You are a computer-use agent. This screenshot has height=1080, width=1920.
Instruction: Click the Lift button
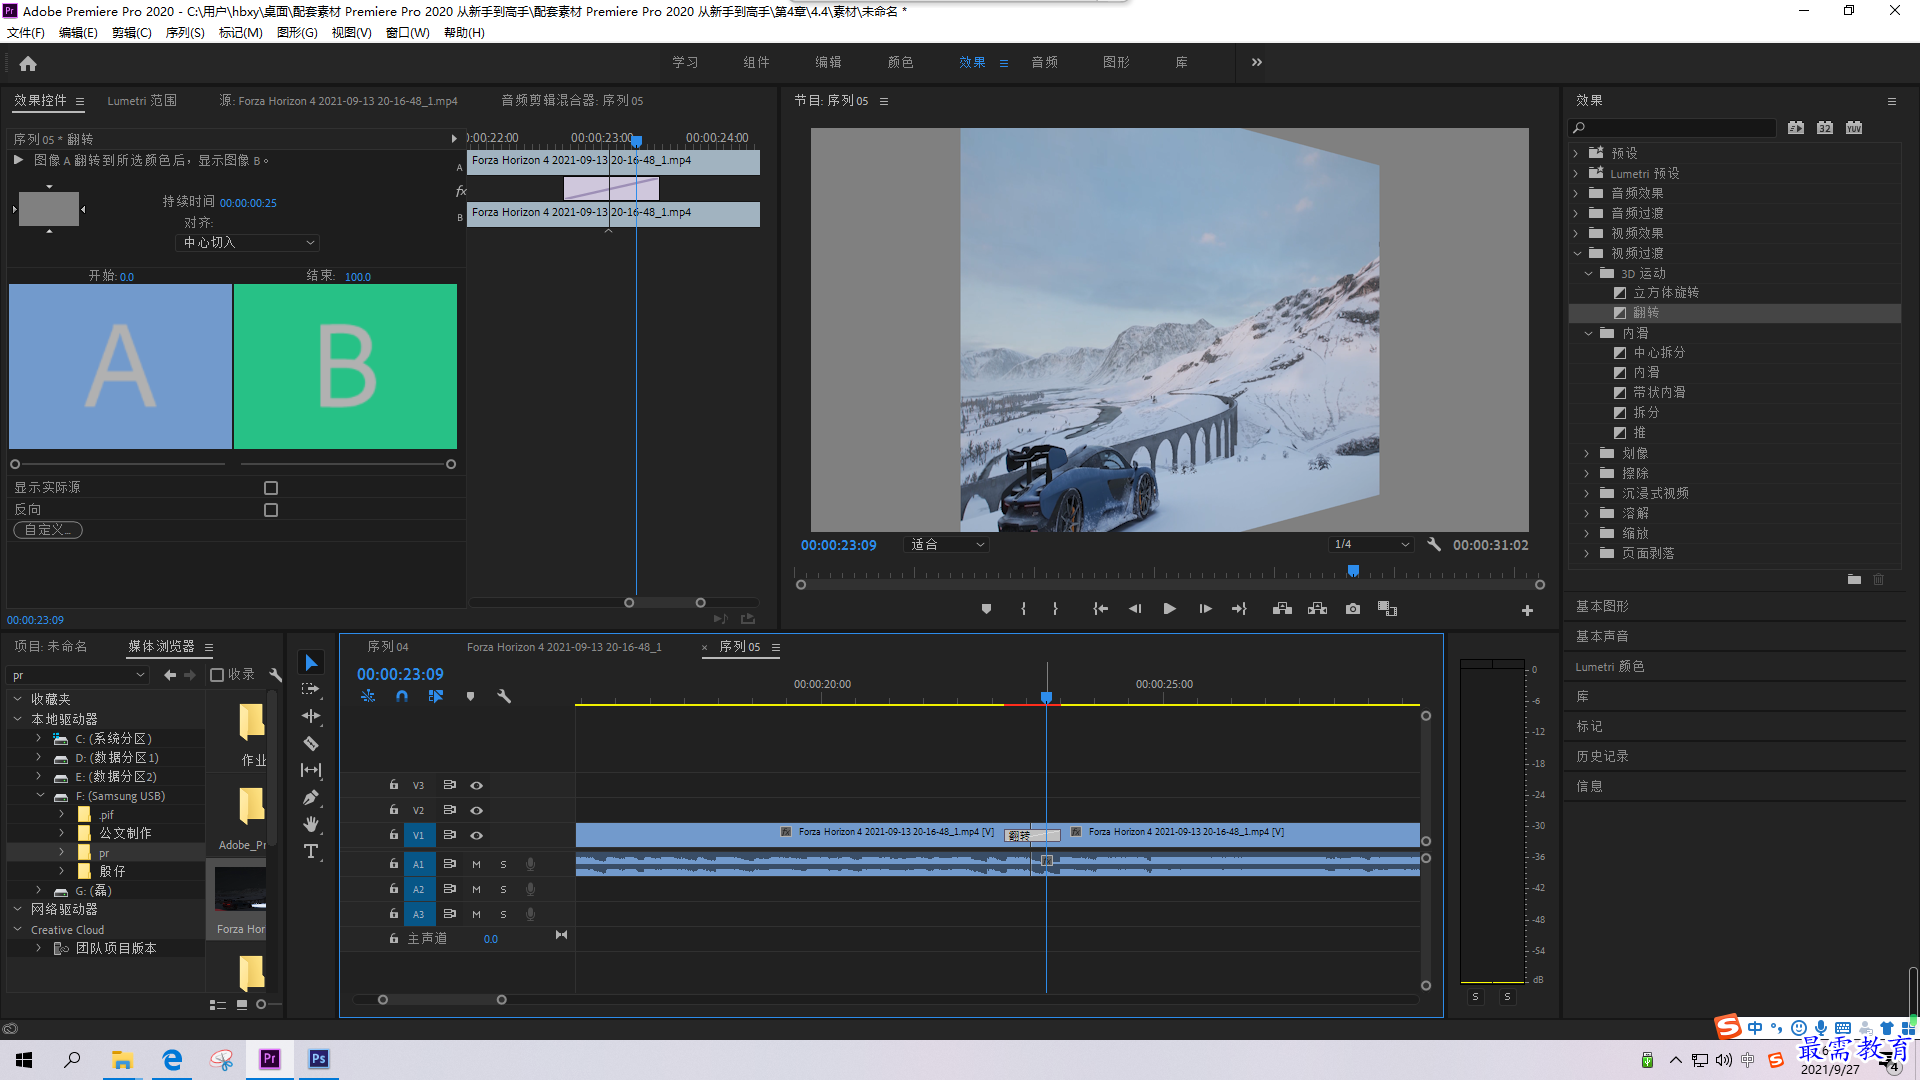[x=1282, y=608]
